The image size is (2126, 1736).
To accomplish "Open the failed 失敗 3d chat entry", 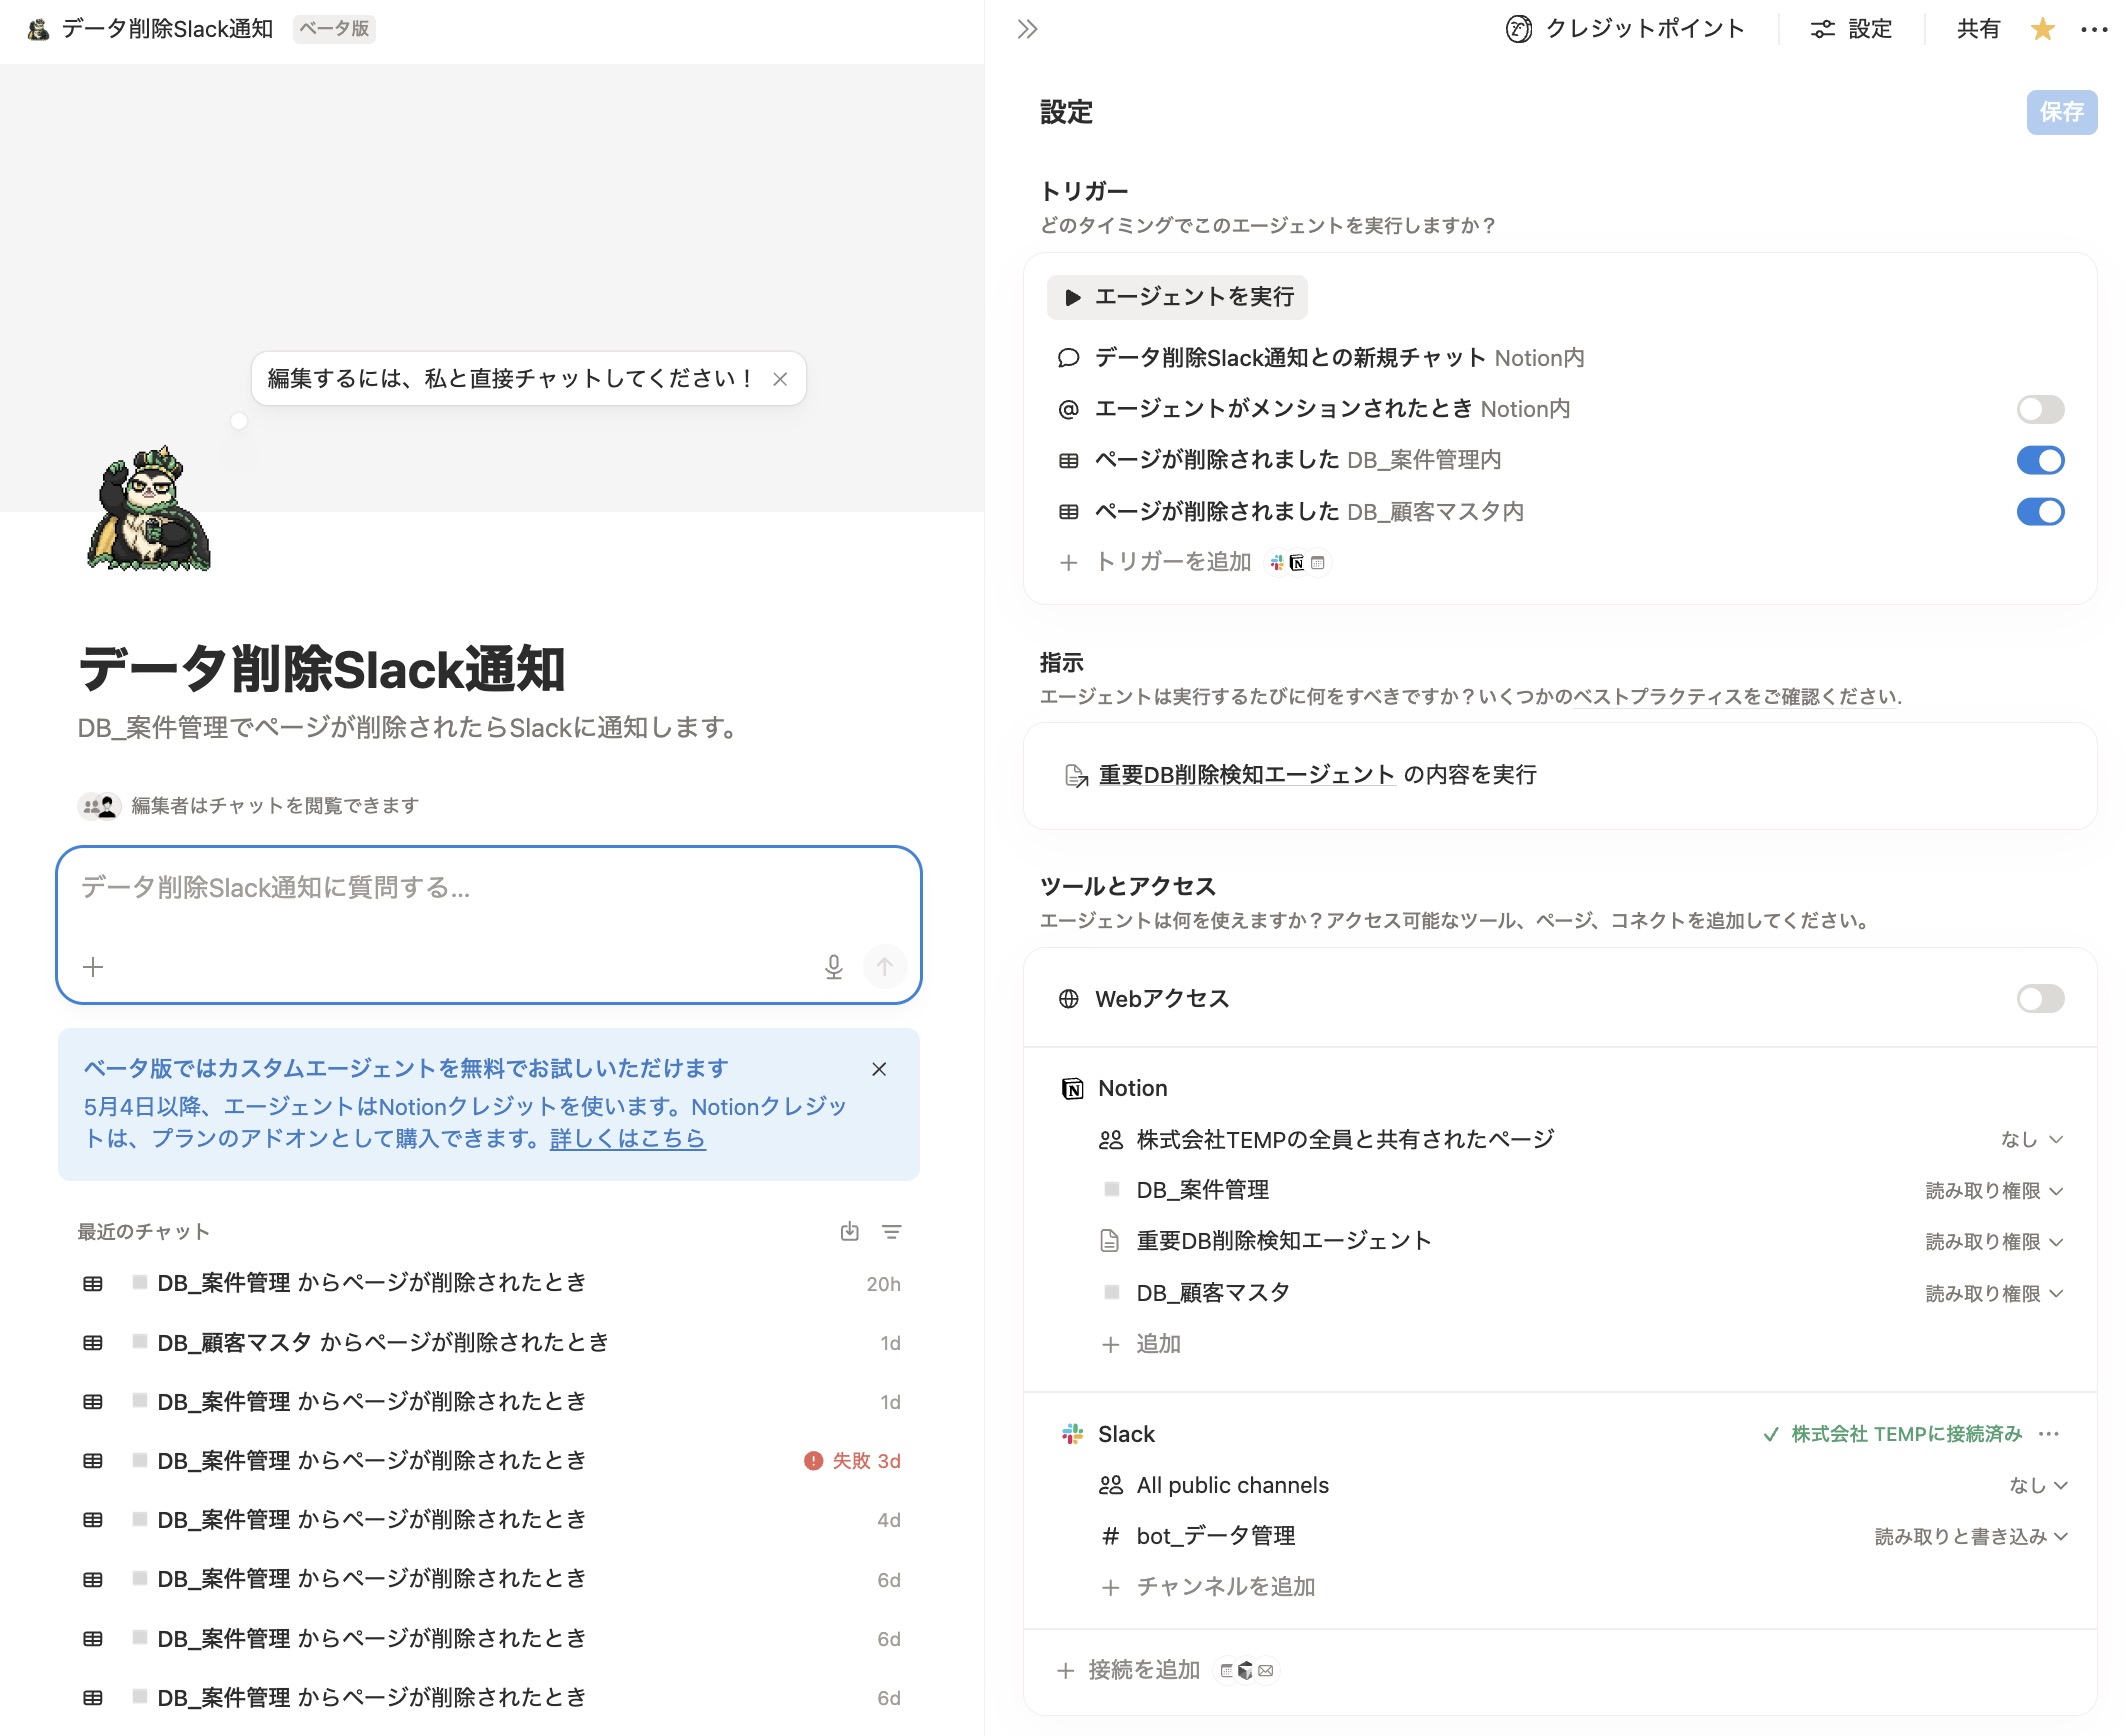I will [490, 1461].
